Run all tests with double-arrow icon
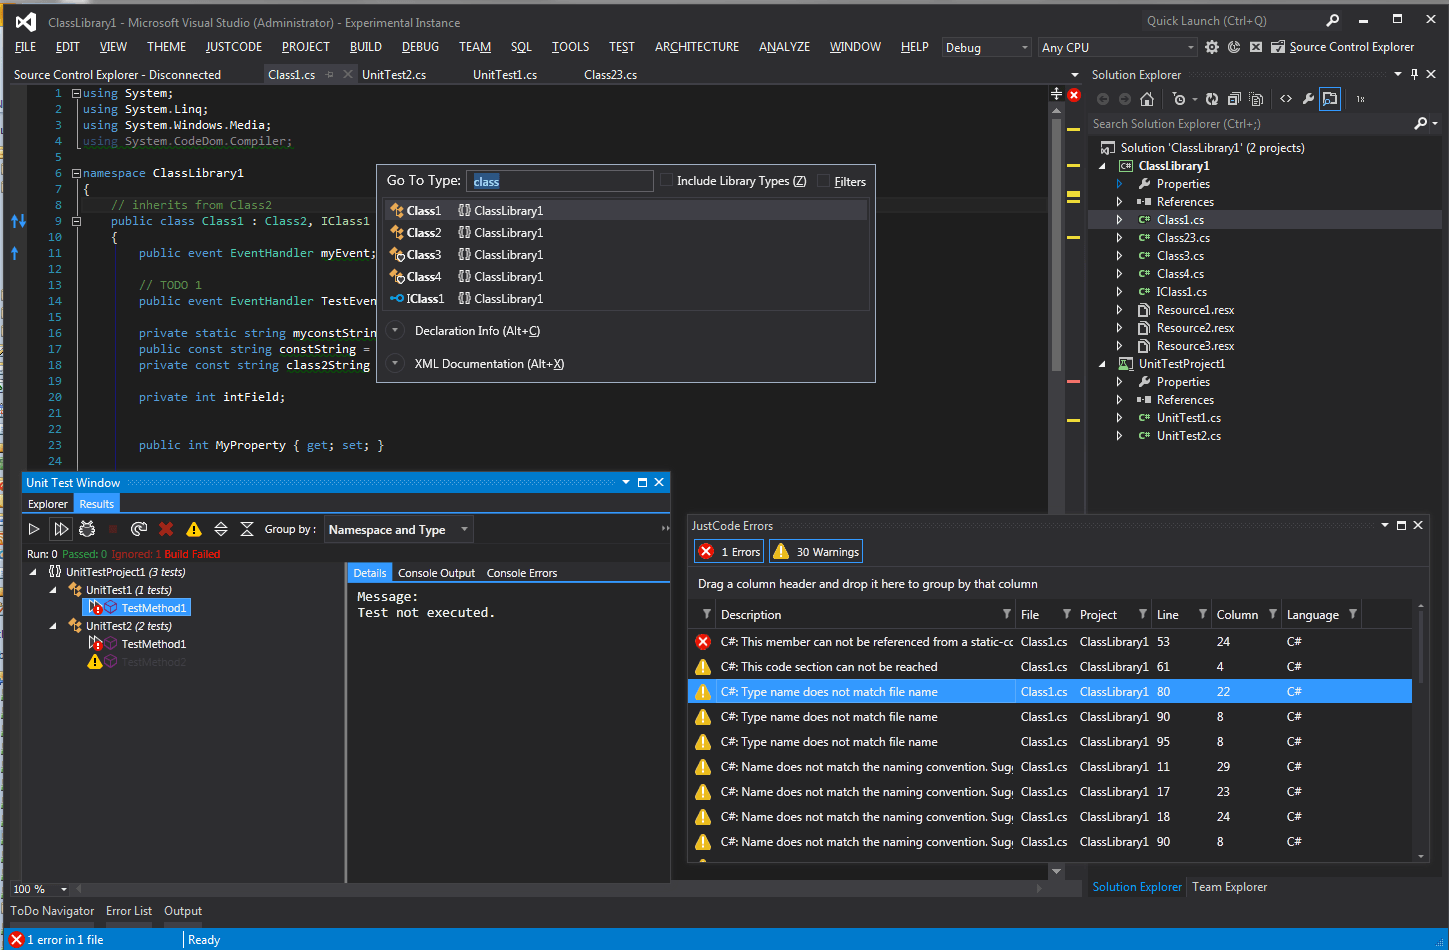The image size is (1449, 950). pos(61,529)
